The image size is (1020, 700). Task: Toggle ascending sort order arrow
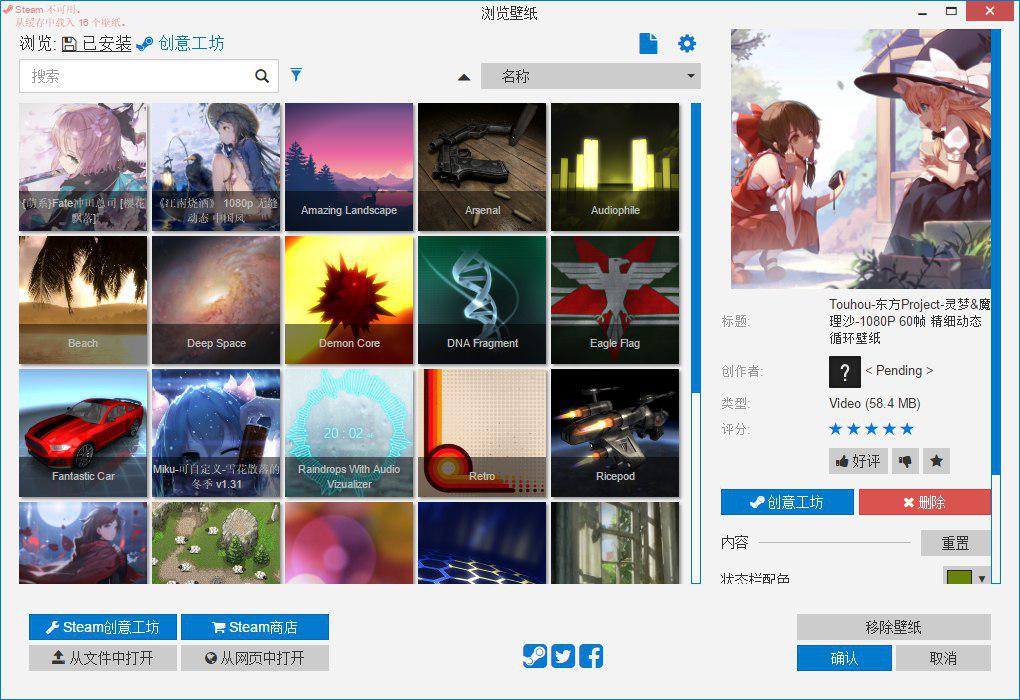click(464, 77)
